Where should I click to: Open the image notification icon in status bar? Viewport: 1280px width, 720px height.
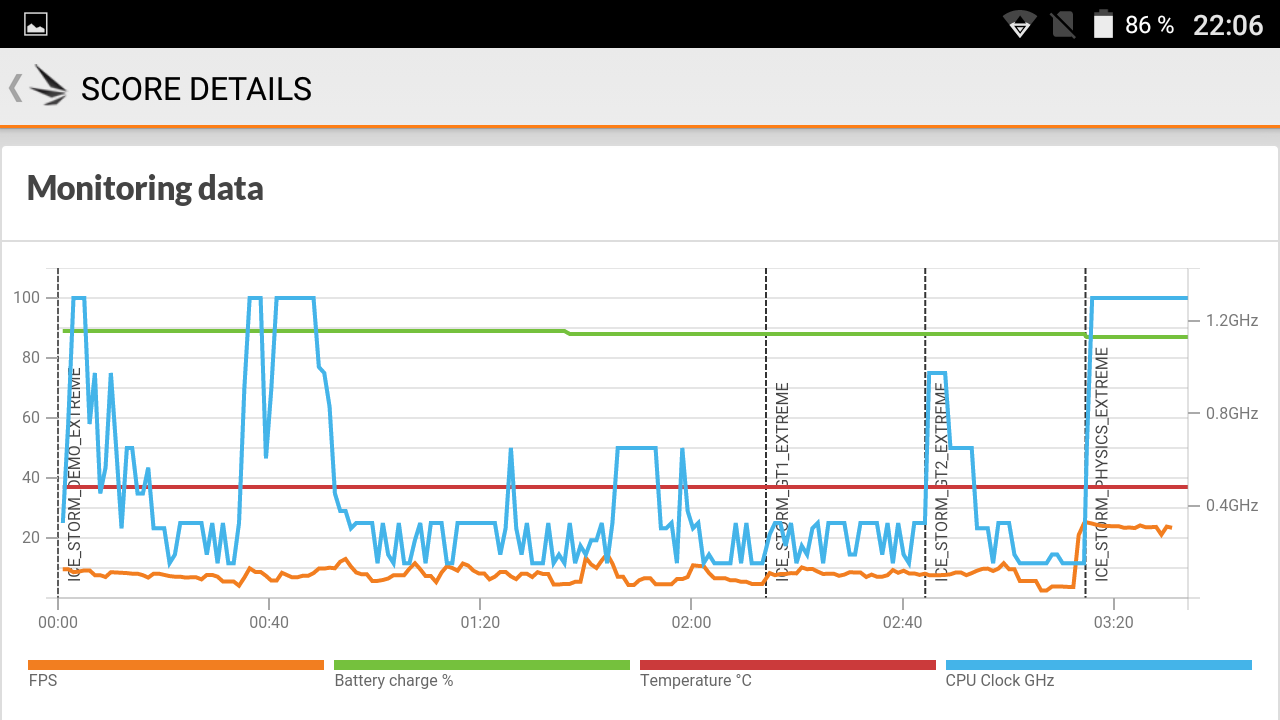pos(36,25)
